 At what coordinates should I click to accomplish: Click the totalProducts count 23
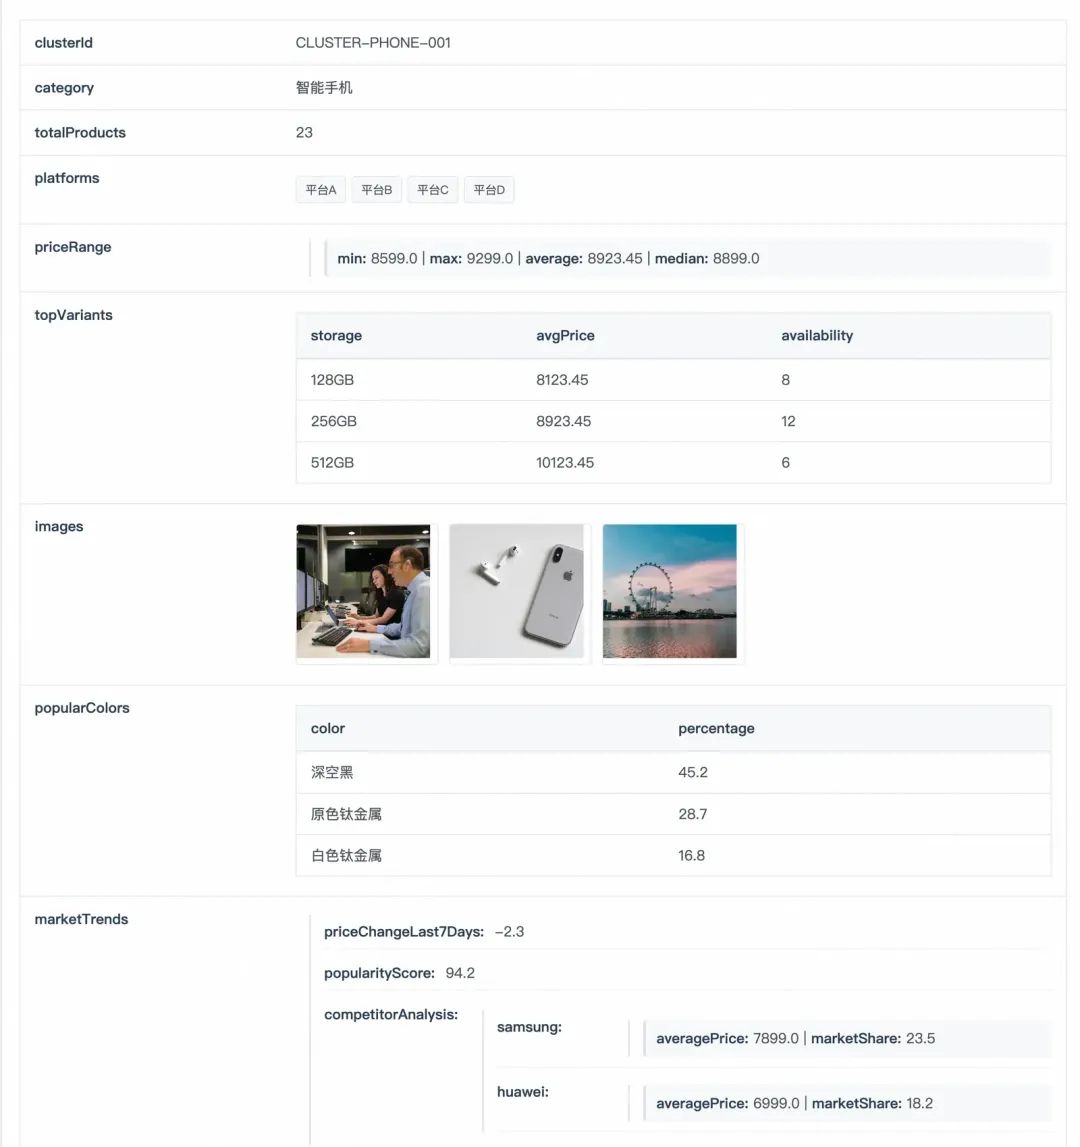(304, 132)
